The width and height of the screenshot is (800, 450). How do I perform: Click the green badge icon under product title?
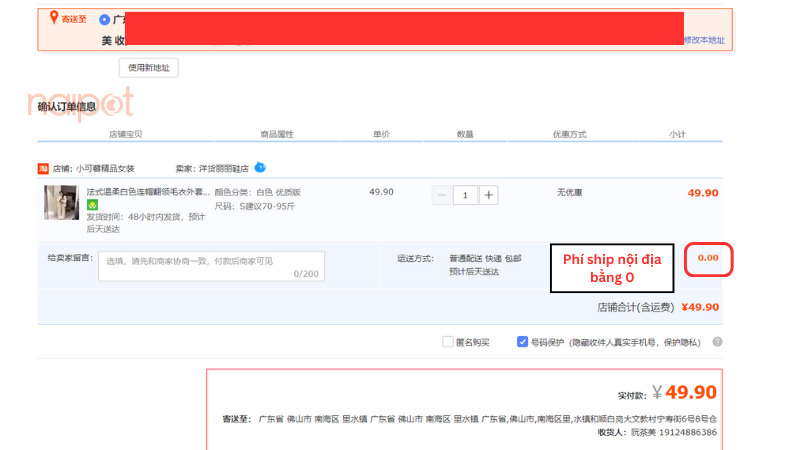(x=92, y=205)
